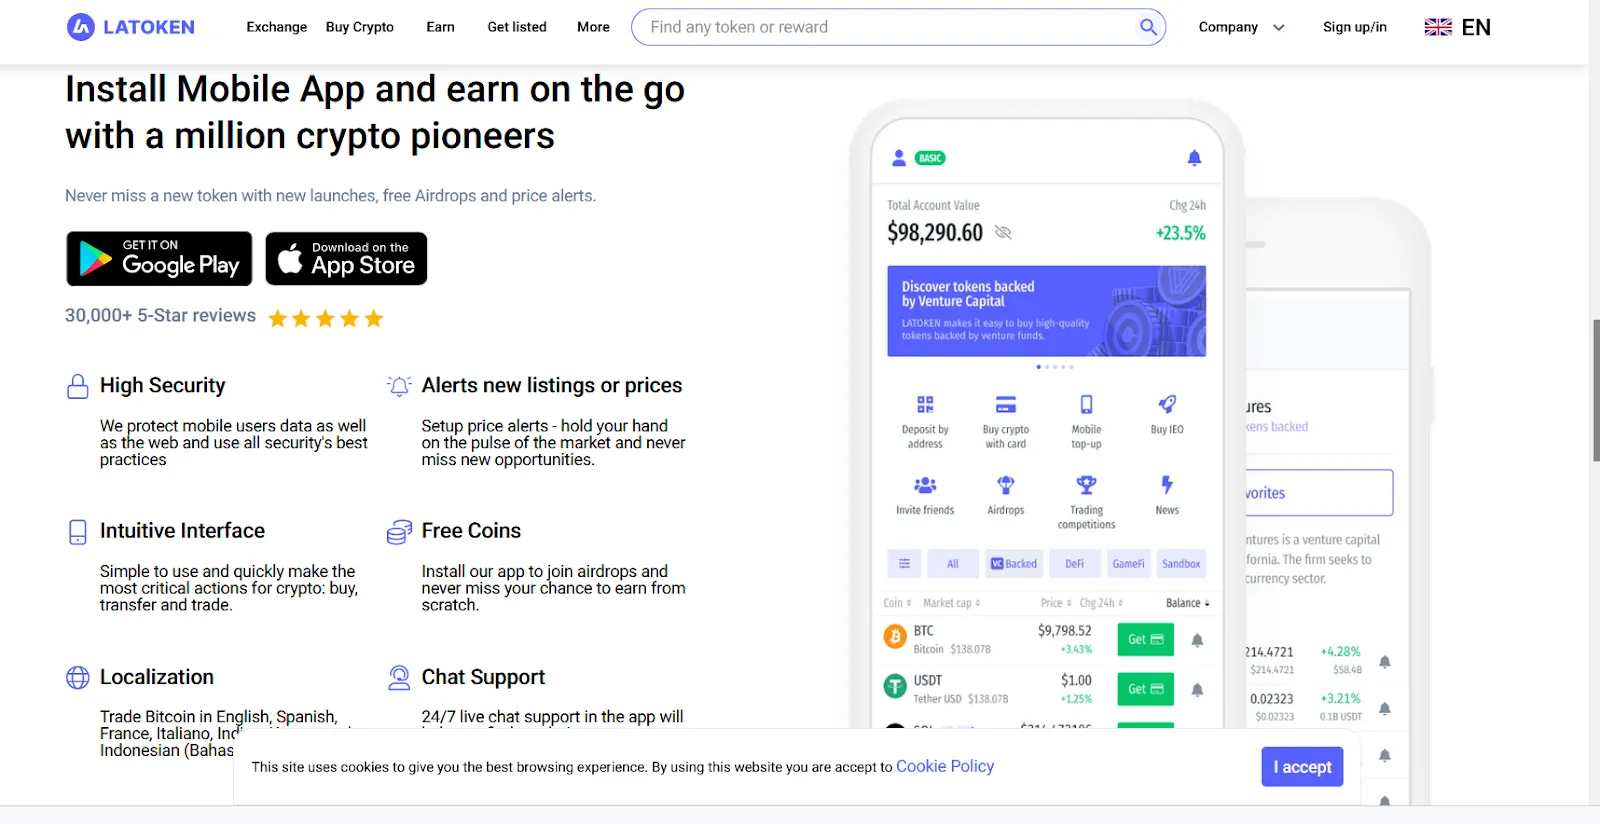The width and height of the screenshot is (1600, 824).
Task: Open the Buy Crypto menu item
Action: click(x=360, y=27)
